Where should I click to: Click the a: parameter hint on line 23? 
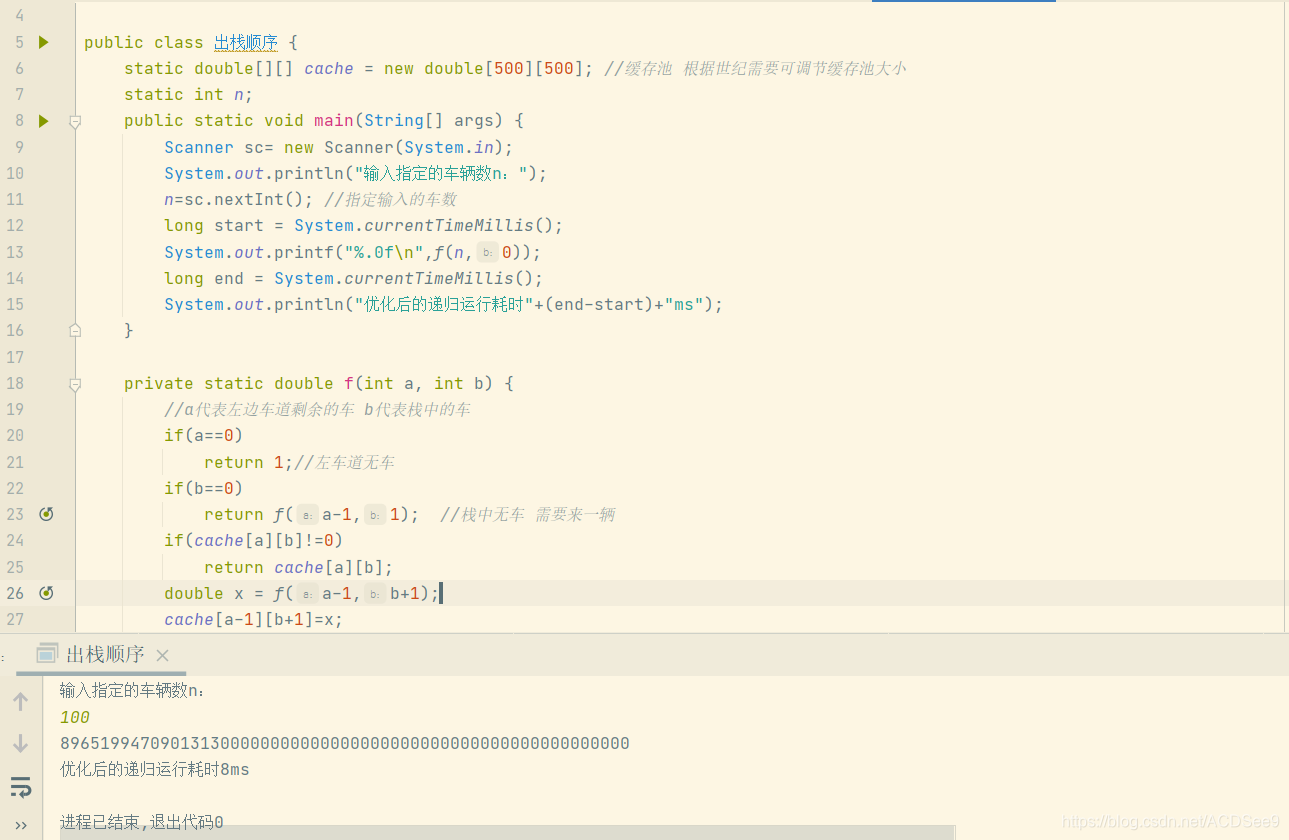tap(307, 514)
